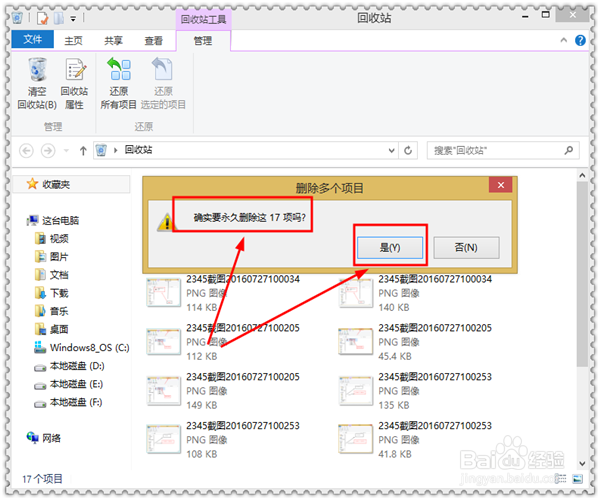Switch to the Share (共享) tab
600x500 pixels.
[114, 41]
